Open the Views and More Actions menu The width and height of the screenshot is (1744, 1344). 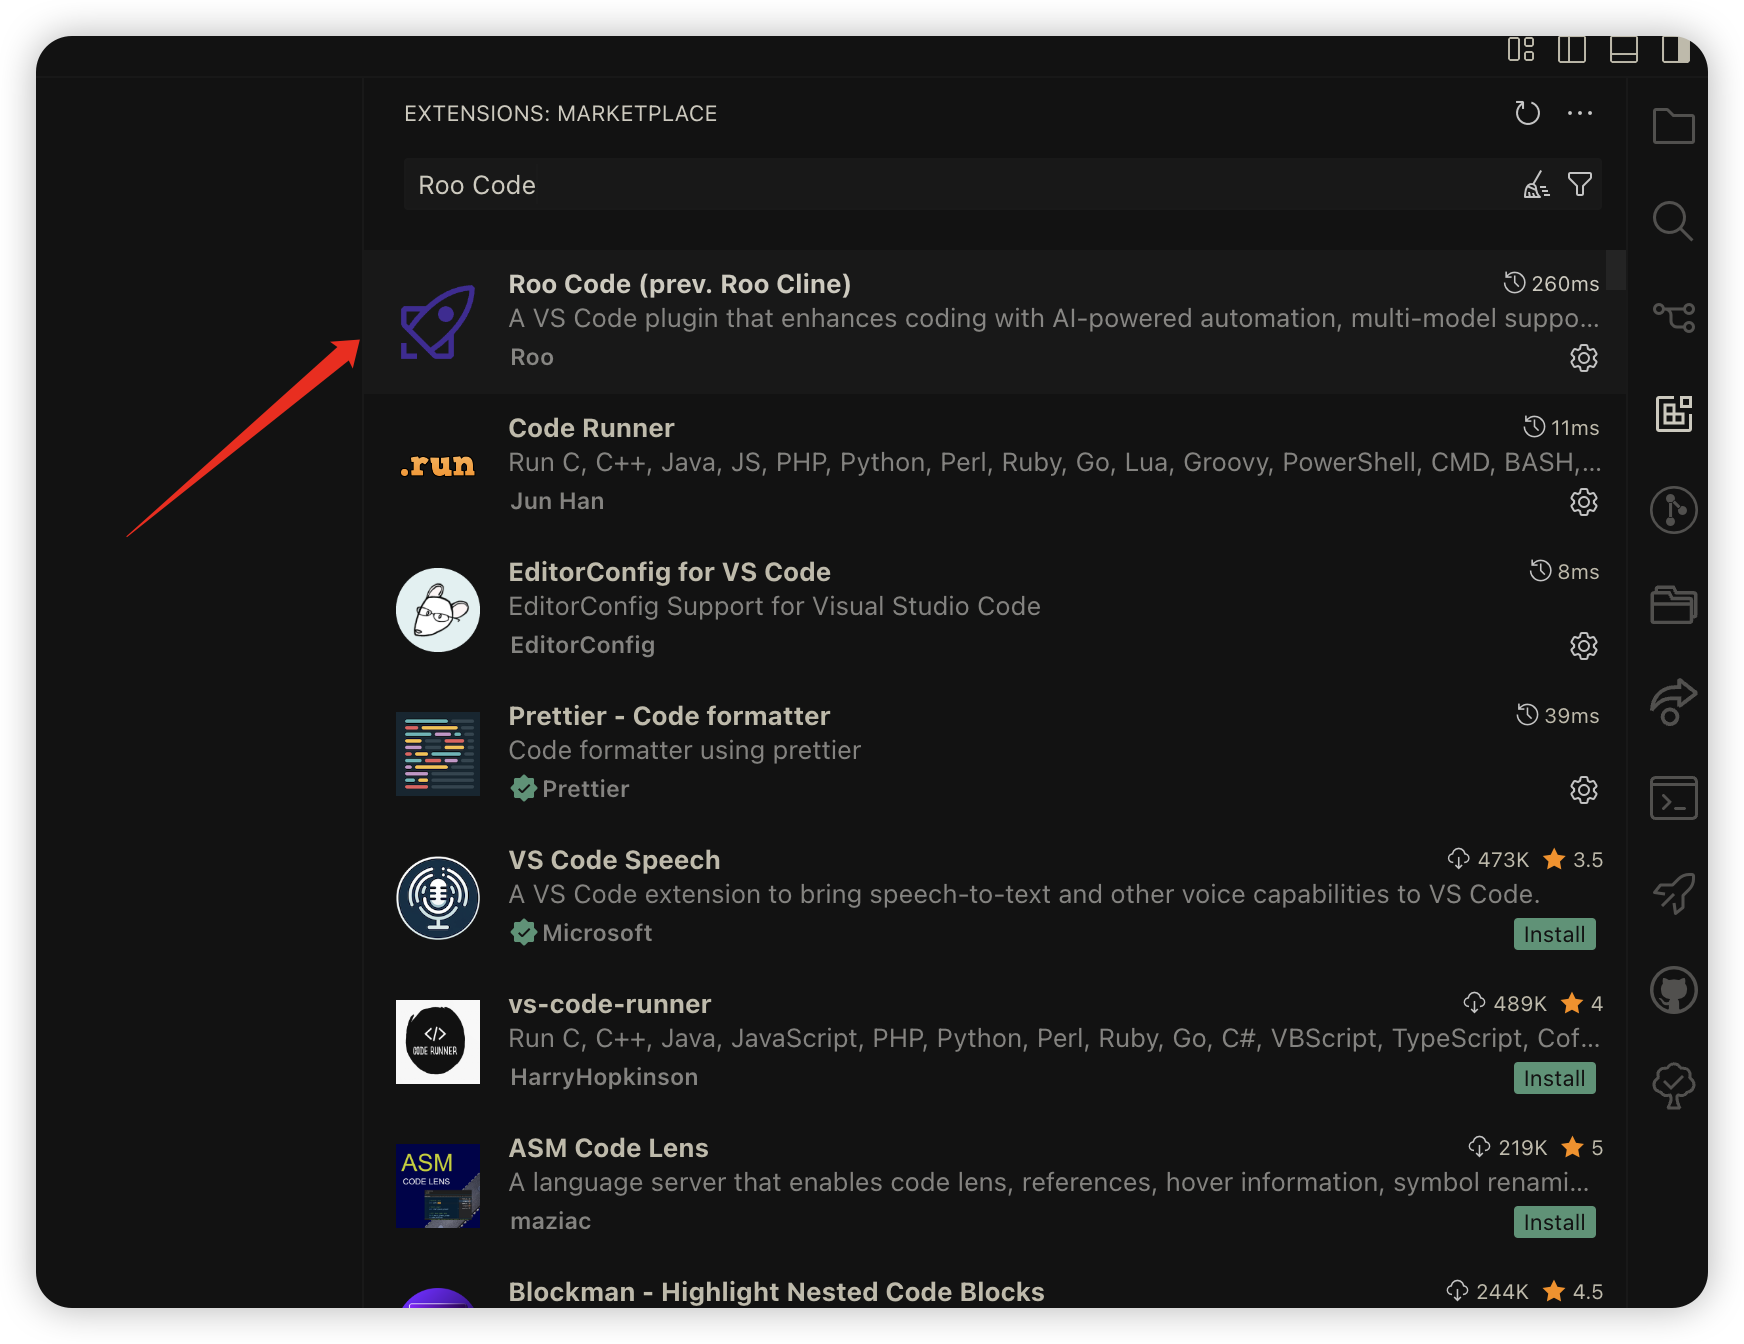tap(1580, 113)
